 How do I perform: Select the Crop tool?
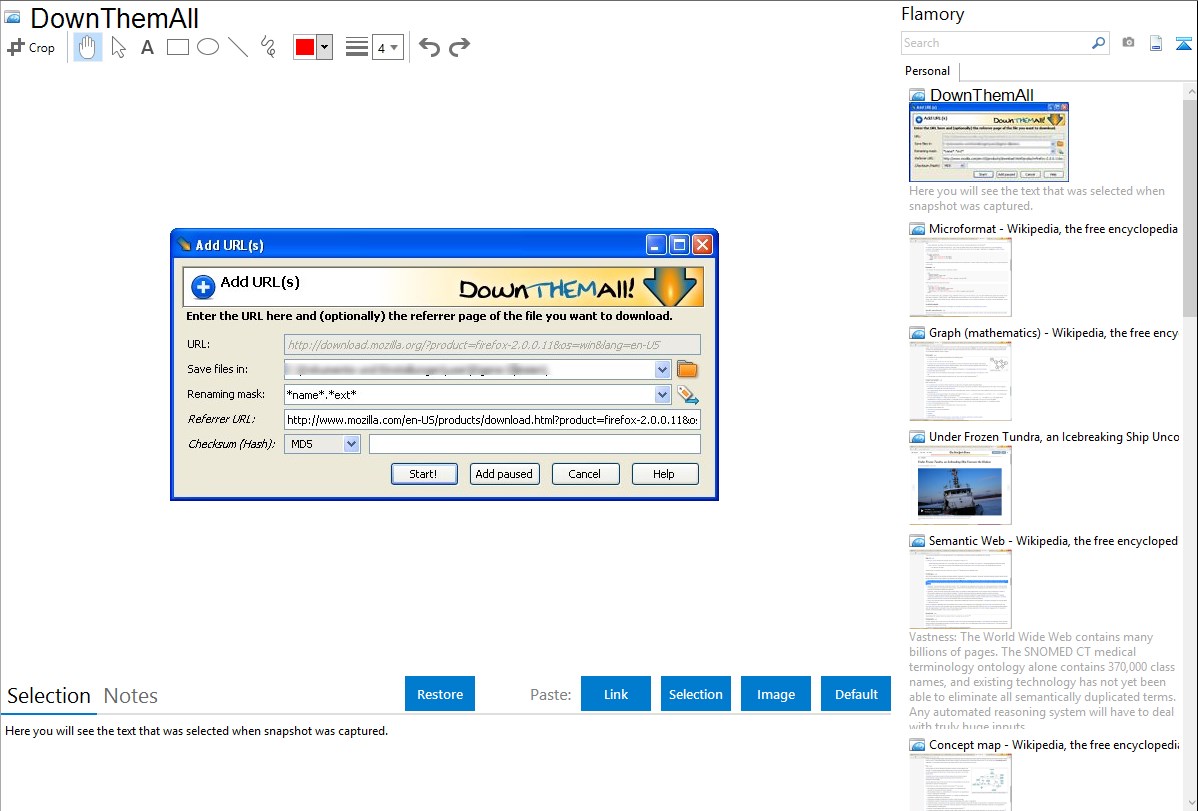tap(31, 47)
